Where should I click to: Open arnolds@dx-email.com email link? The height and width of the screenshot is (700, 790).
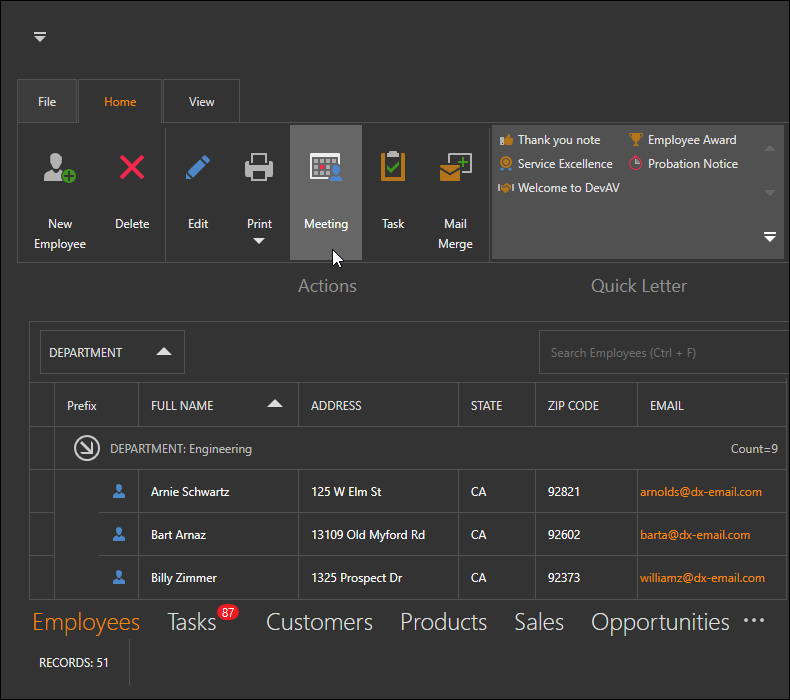click(x=701, y=492)
